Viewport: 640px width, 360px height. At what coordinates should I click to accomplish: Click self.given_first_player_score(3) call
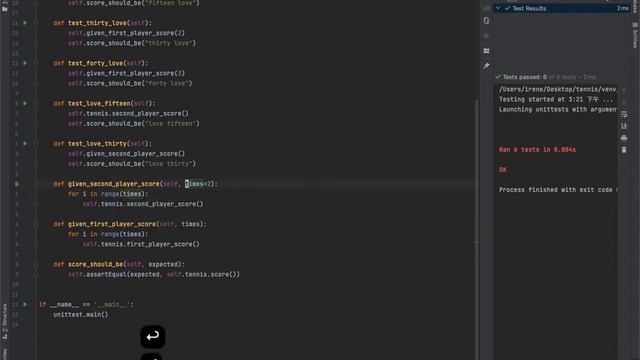126,73
